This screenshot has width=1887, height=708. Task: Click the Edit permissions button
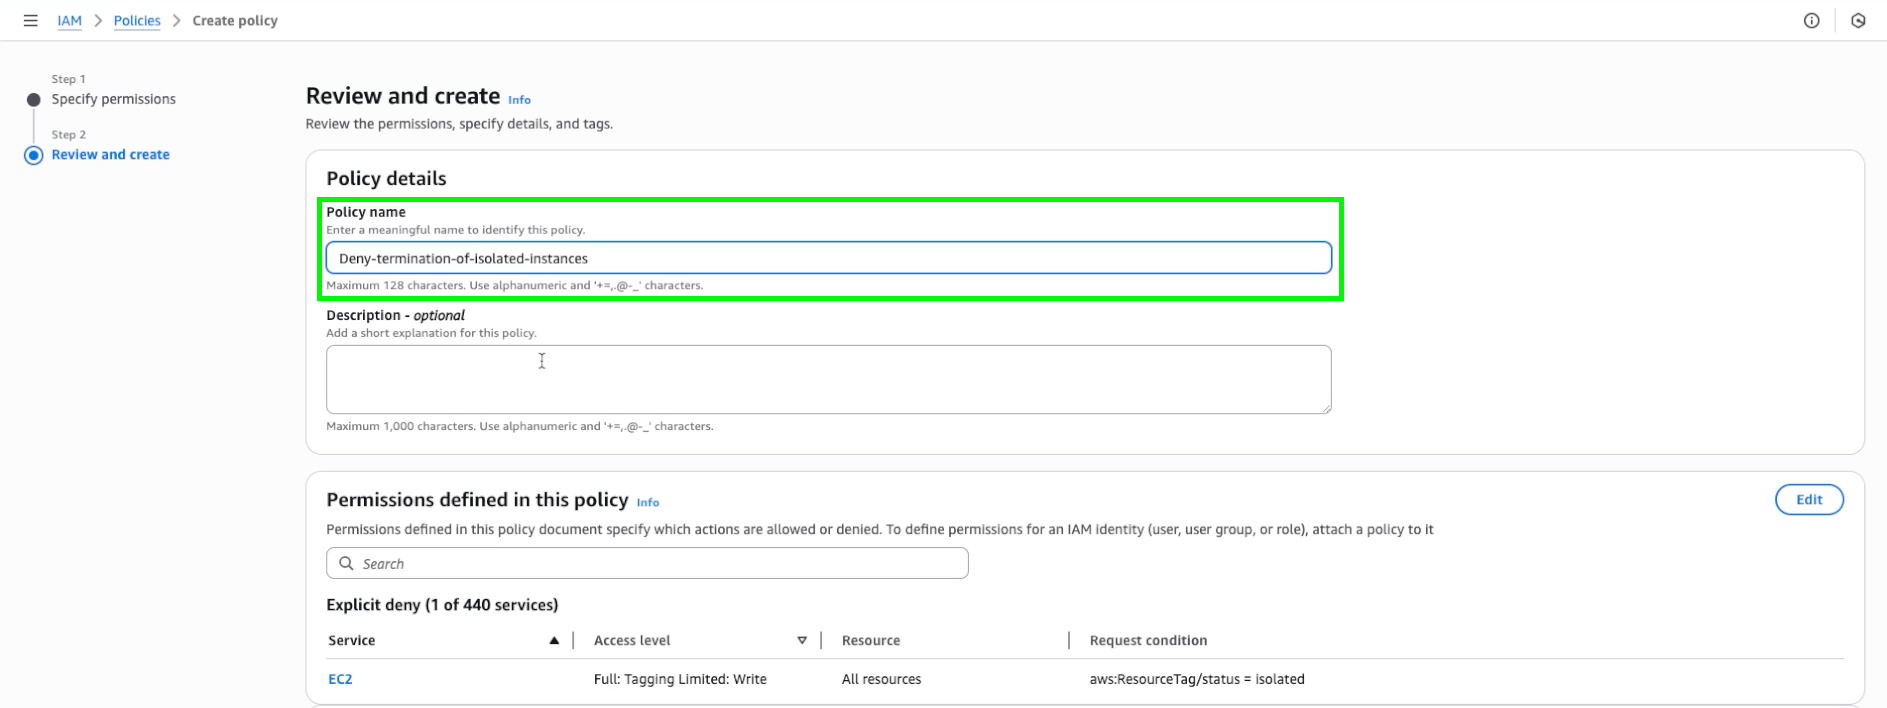1809,500
